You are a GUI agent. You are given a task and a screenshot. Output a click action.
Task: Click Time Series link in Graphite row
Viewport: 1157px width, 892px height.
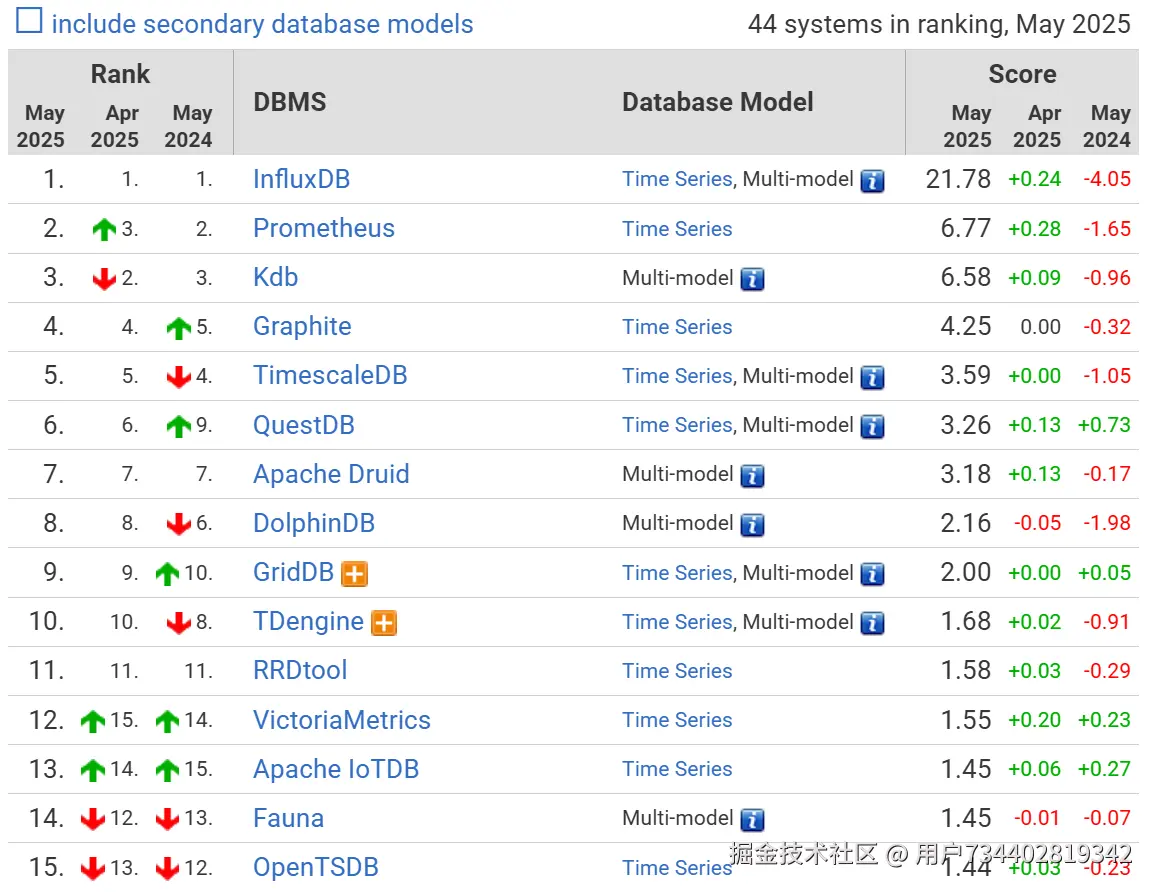[677, 327]
